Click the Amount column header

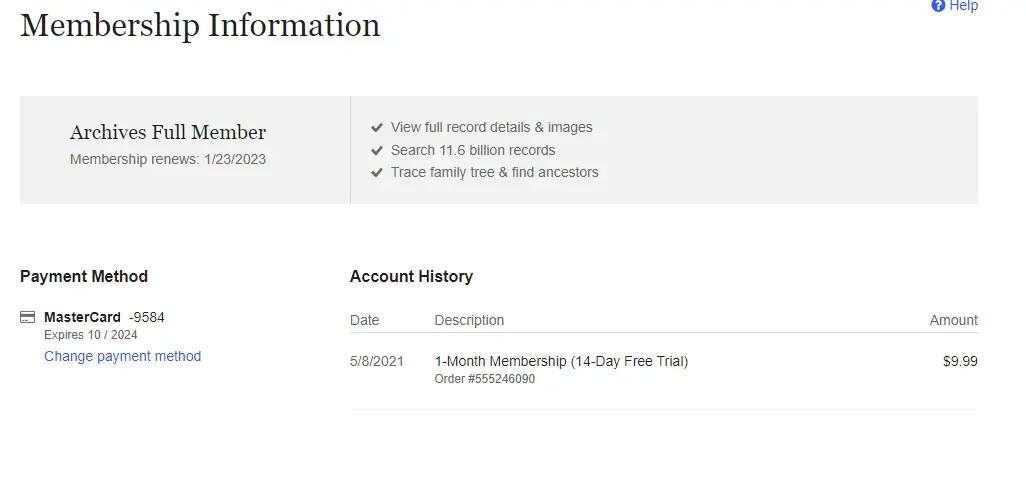953,320
